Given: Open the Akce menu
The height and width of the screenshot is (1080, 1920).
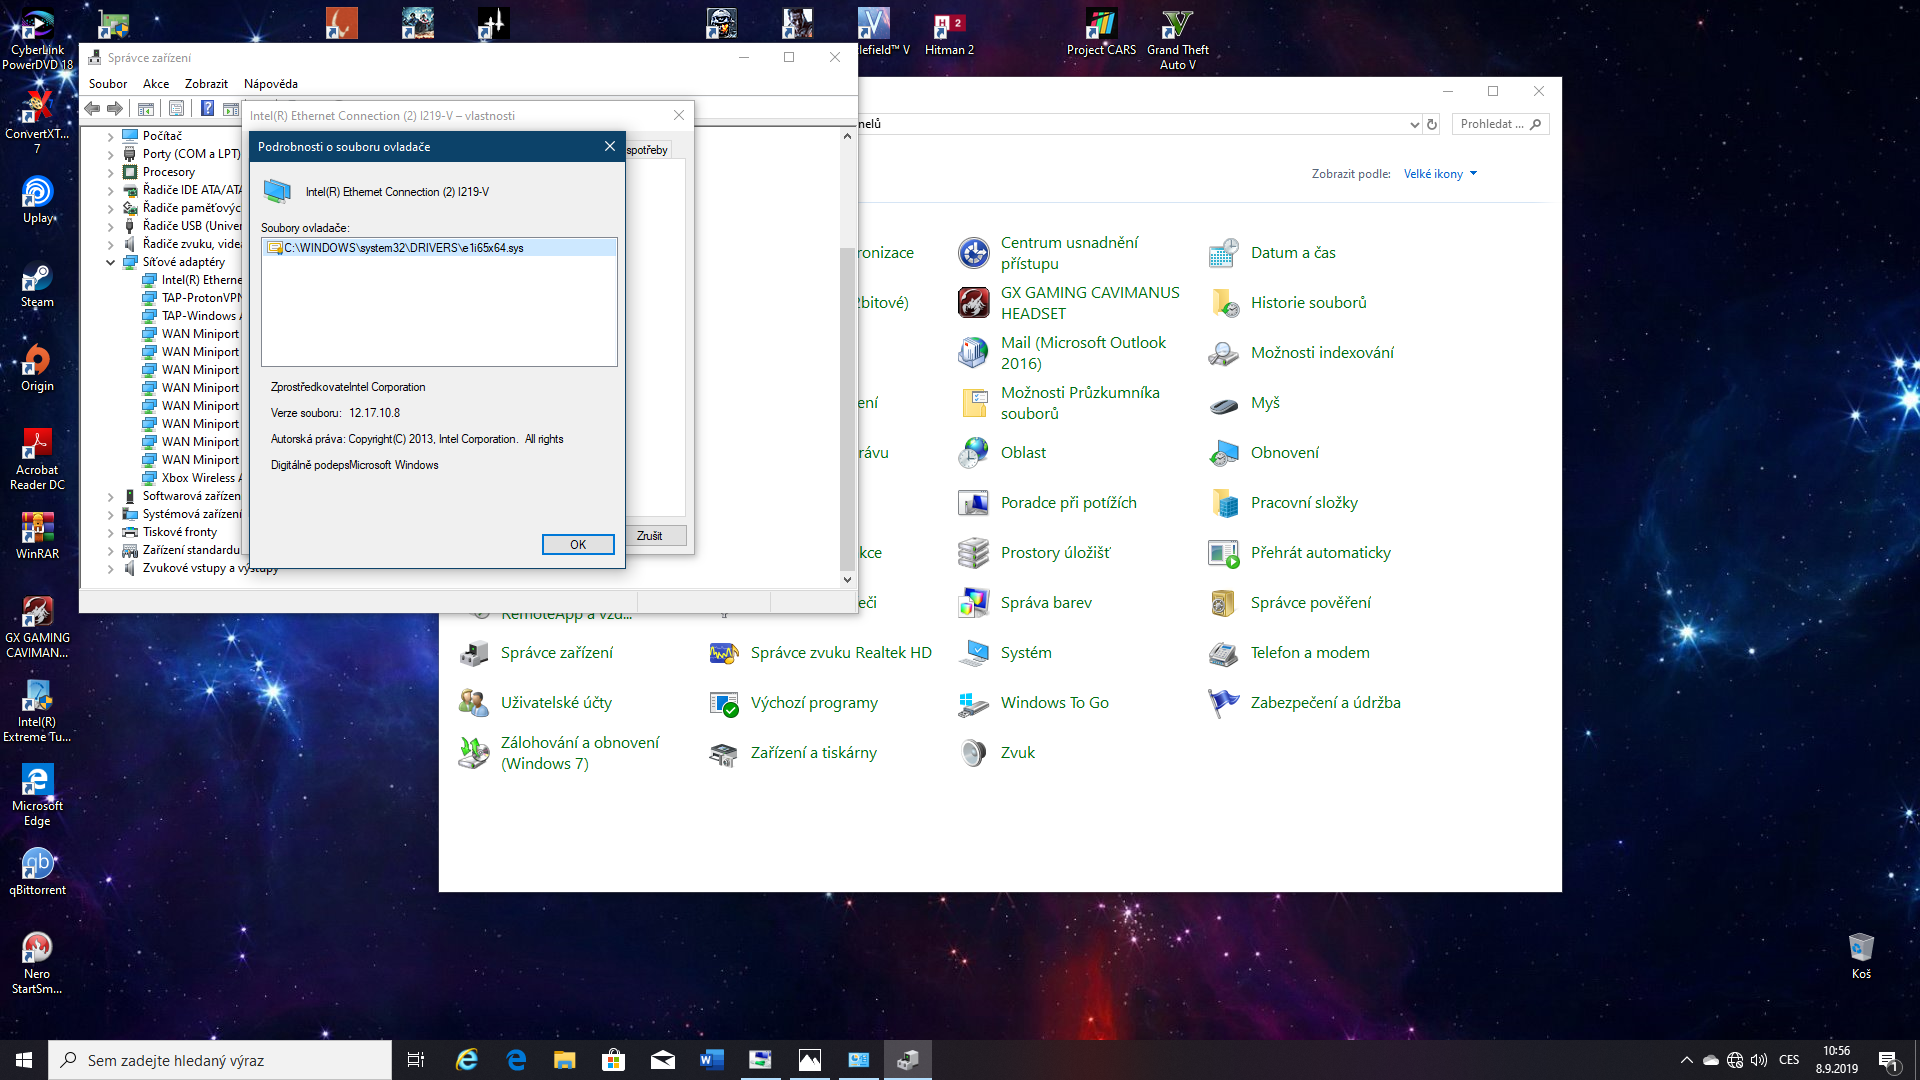Looking at the screenshot, I should coord(155,84).
